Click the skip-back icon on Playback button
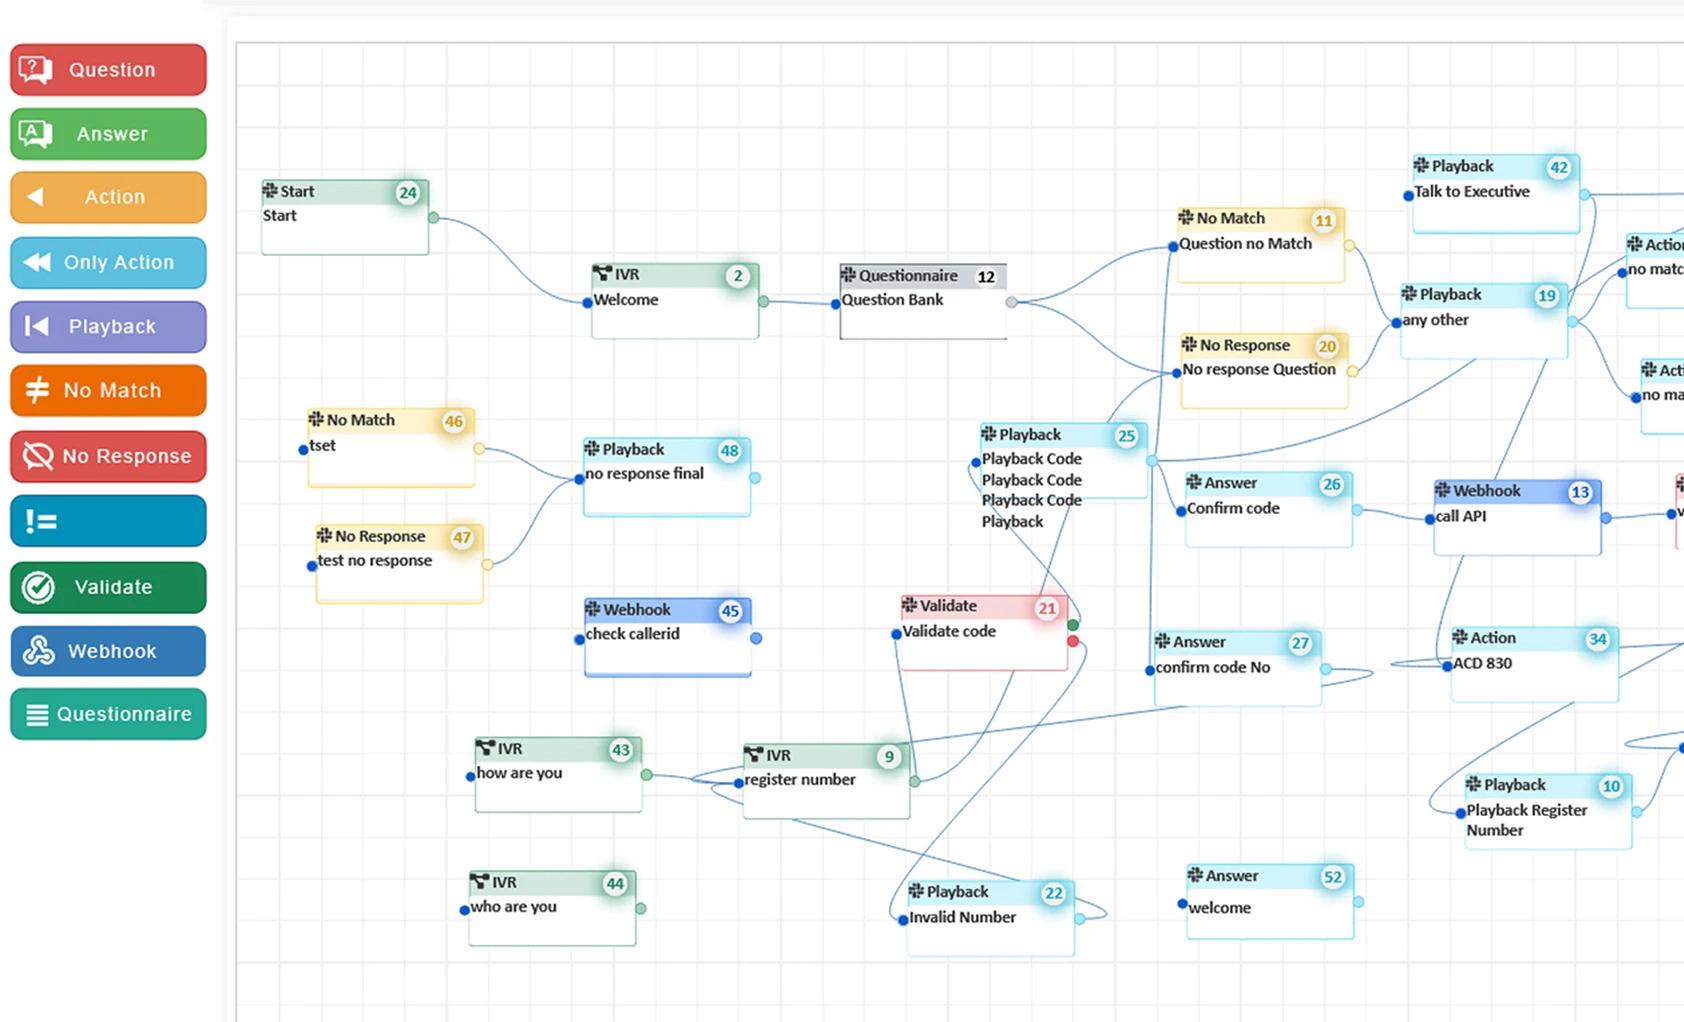The image size is (1684, 1022). point(36,326)
